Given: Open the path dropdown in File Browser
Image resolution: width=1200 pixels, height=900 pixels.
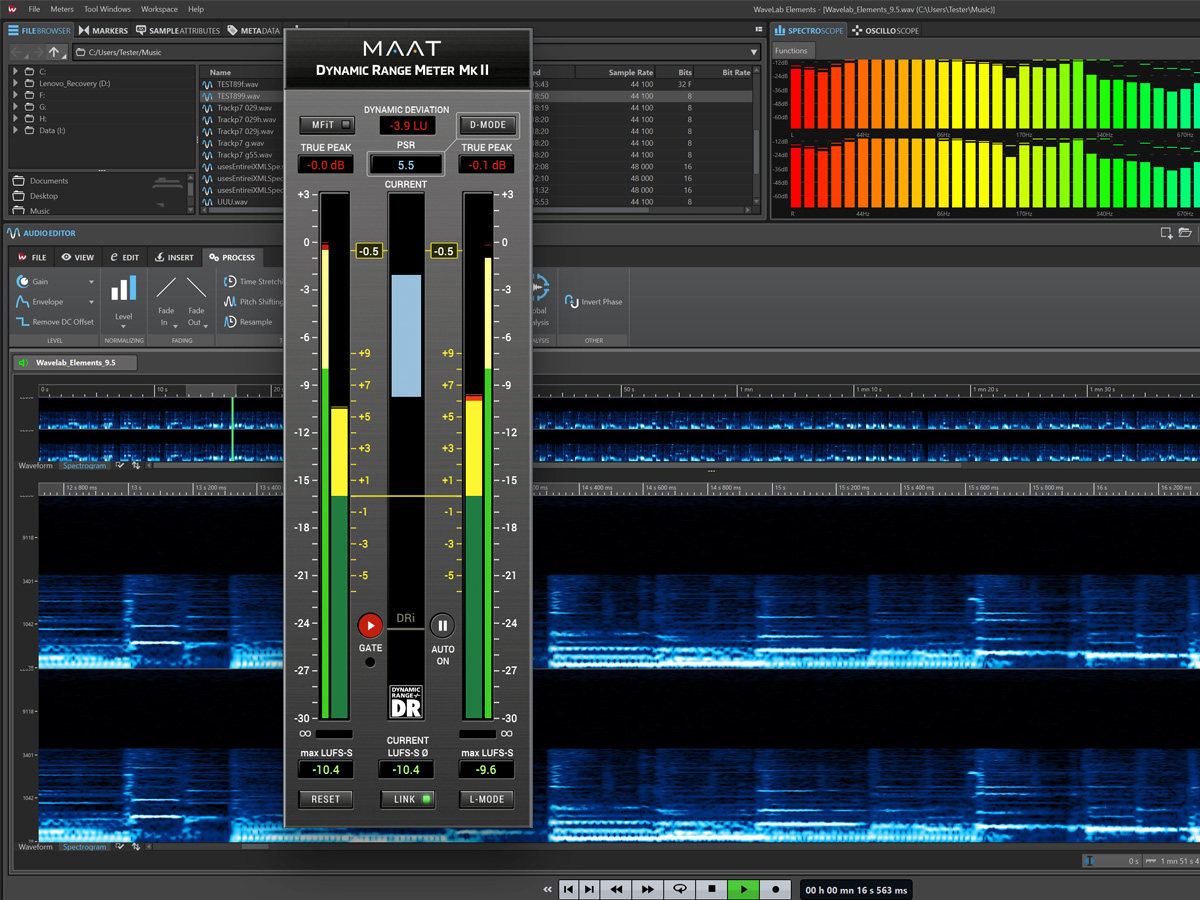Looking at the screenshot, I should click(x=754, y=52).
